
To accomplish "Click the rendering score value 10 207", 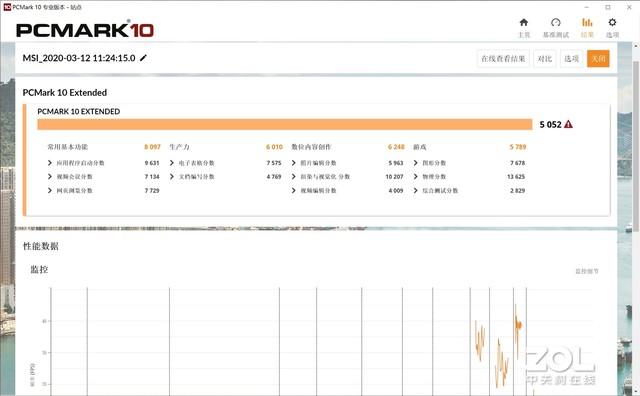I will (394, 177).
